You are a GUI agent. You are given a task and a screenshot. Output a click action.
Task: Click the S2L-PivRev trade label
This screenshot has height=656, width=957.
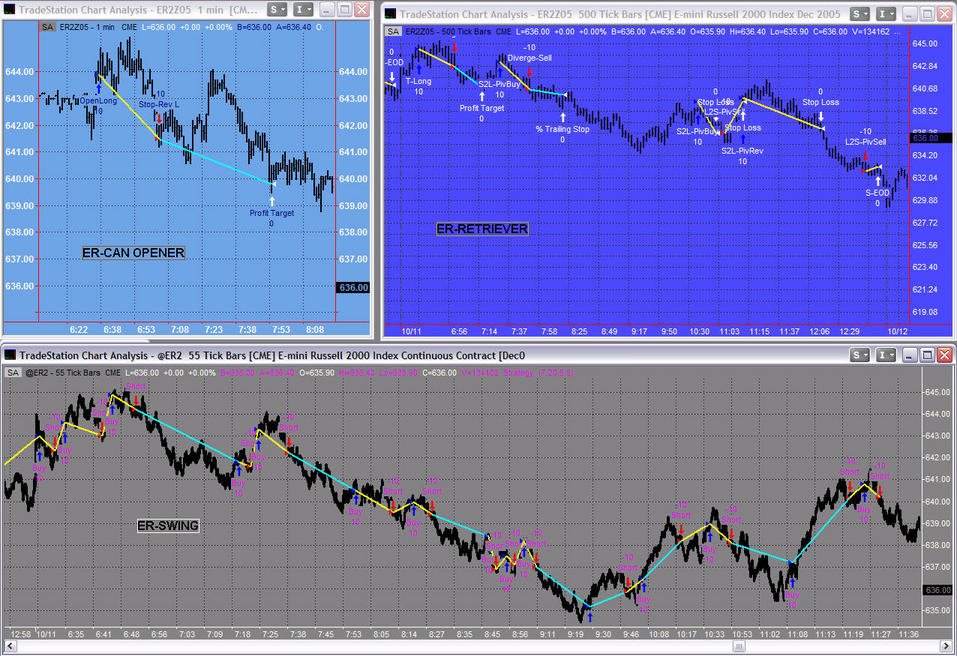742,151
